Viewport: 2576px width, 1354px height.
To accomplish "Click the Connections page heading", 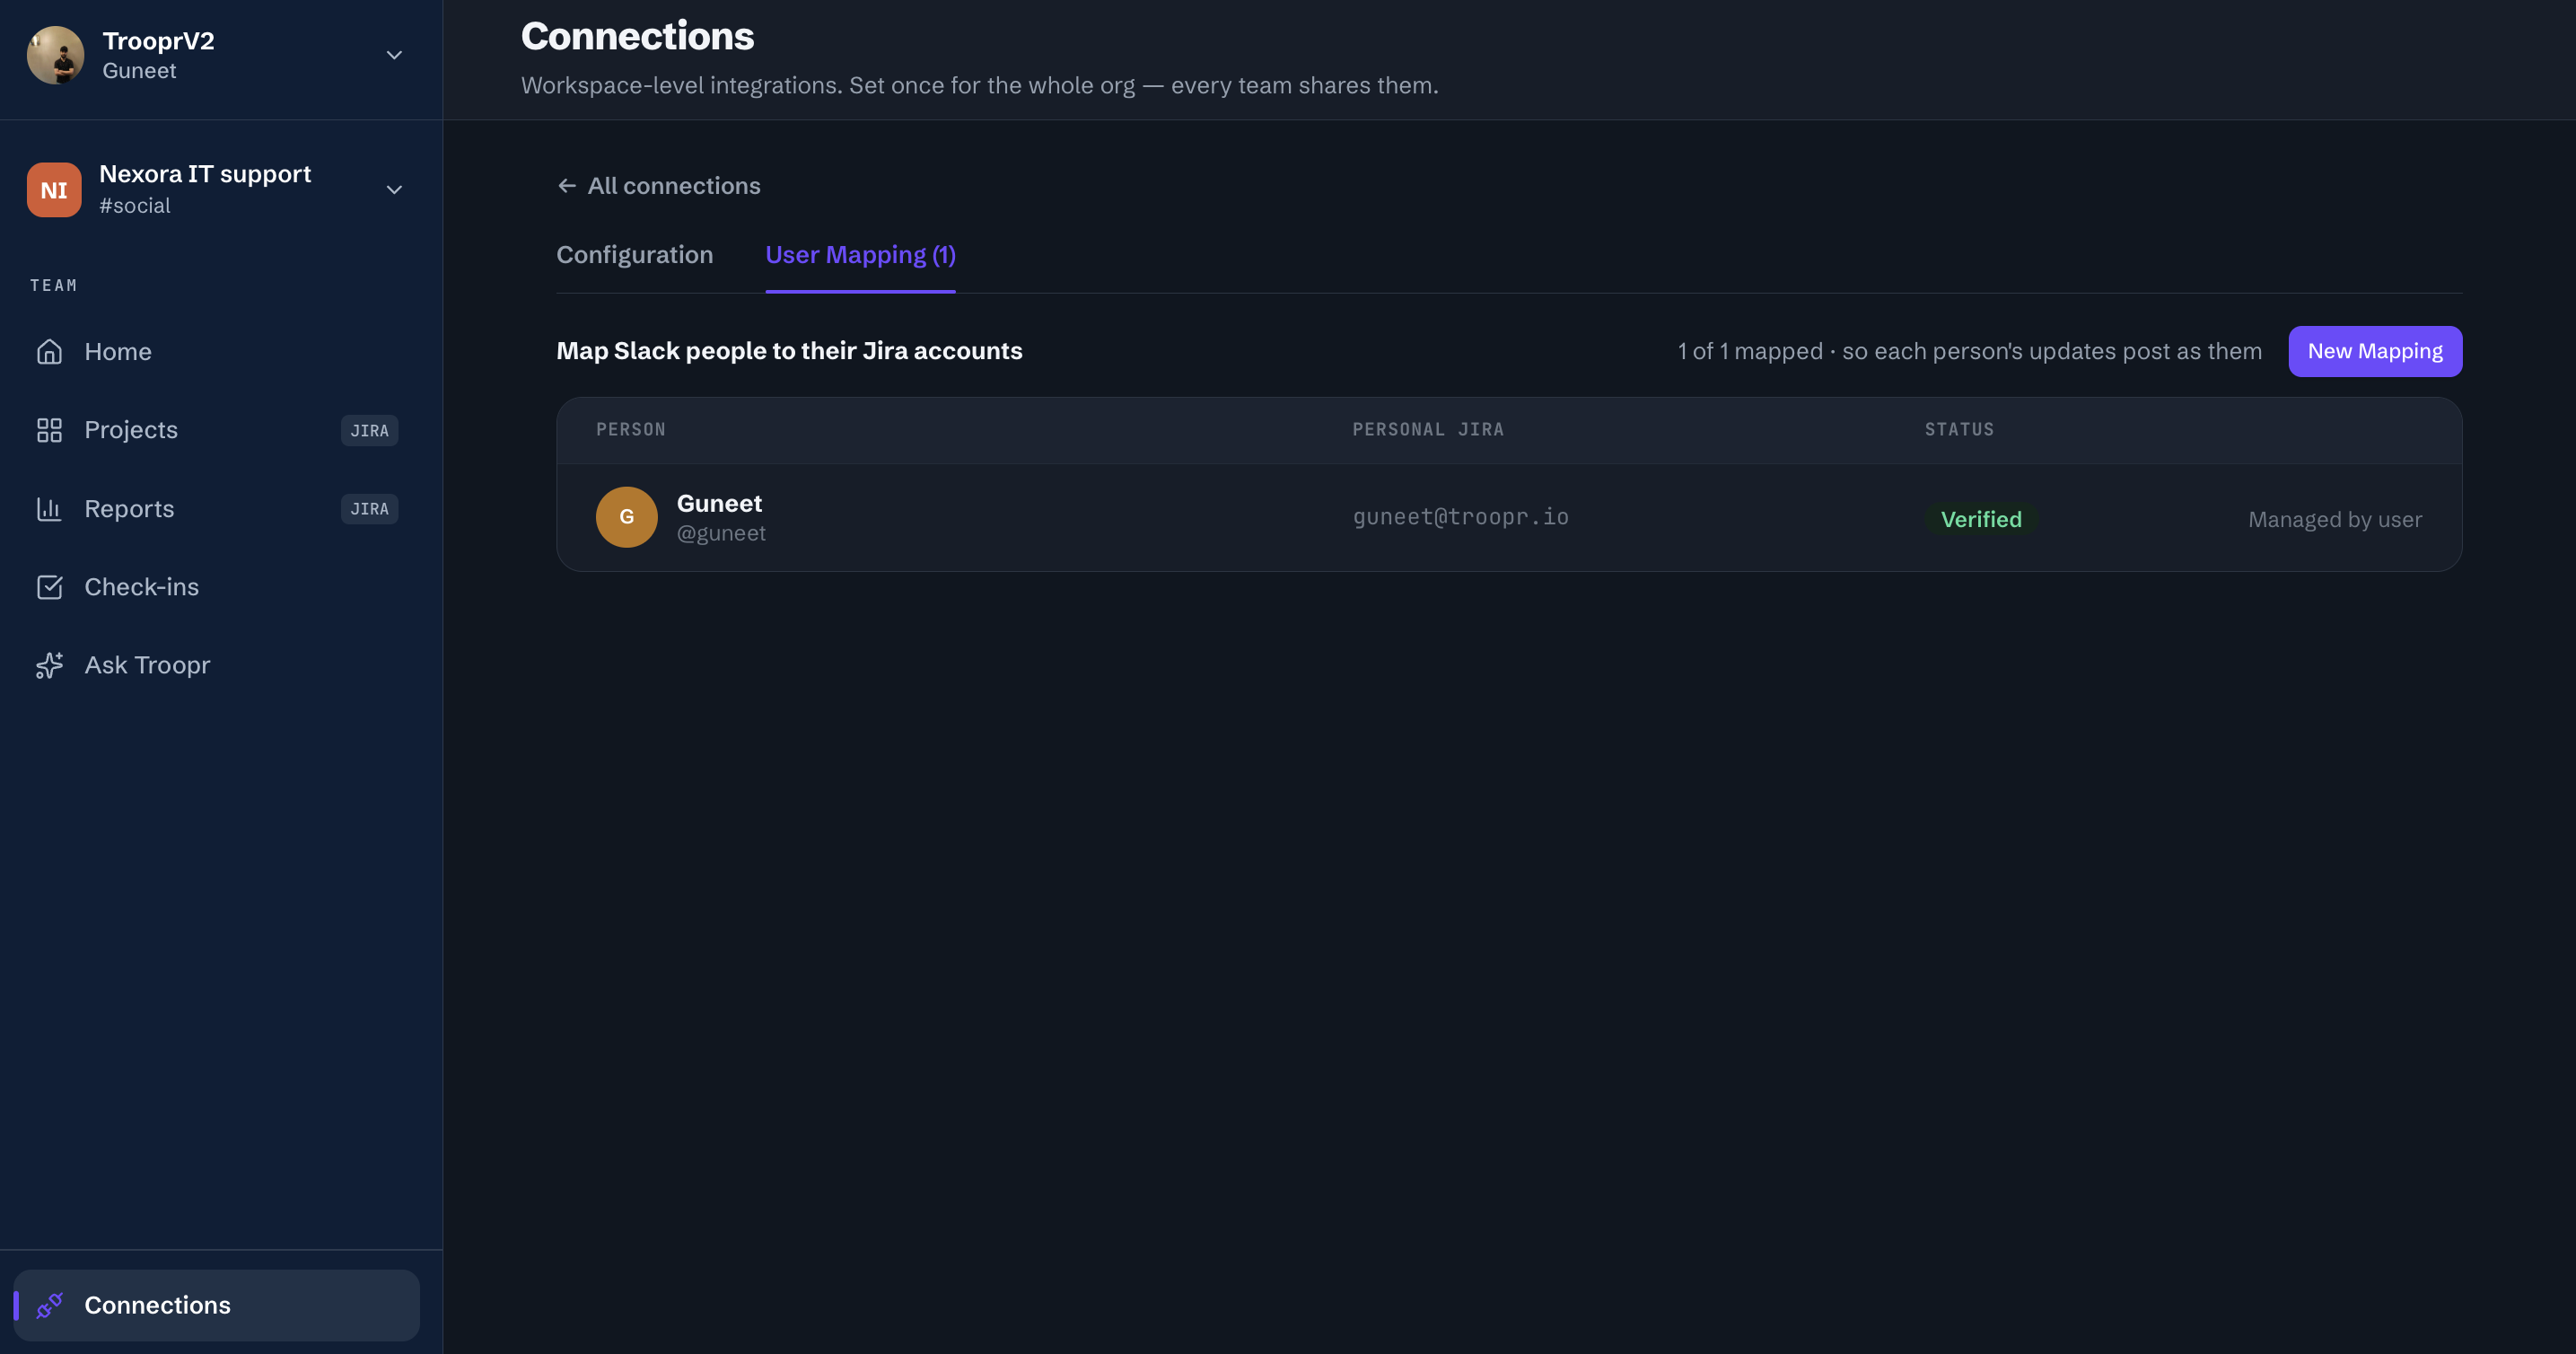I will pyautogui.click(x=637, y=37).
